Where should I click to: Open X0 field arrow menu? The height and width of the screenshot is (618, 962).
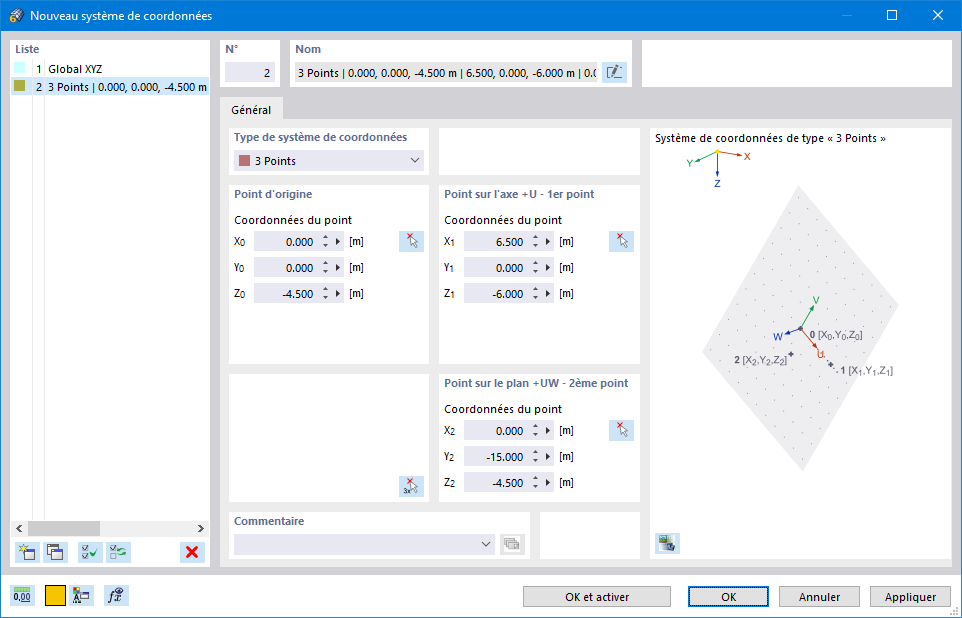coord(338,242)
